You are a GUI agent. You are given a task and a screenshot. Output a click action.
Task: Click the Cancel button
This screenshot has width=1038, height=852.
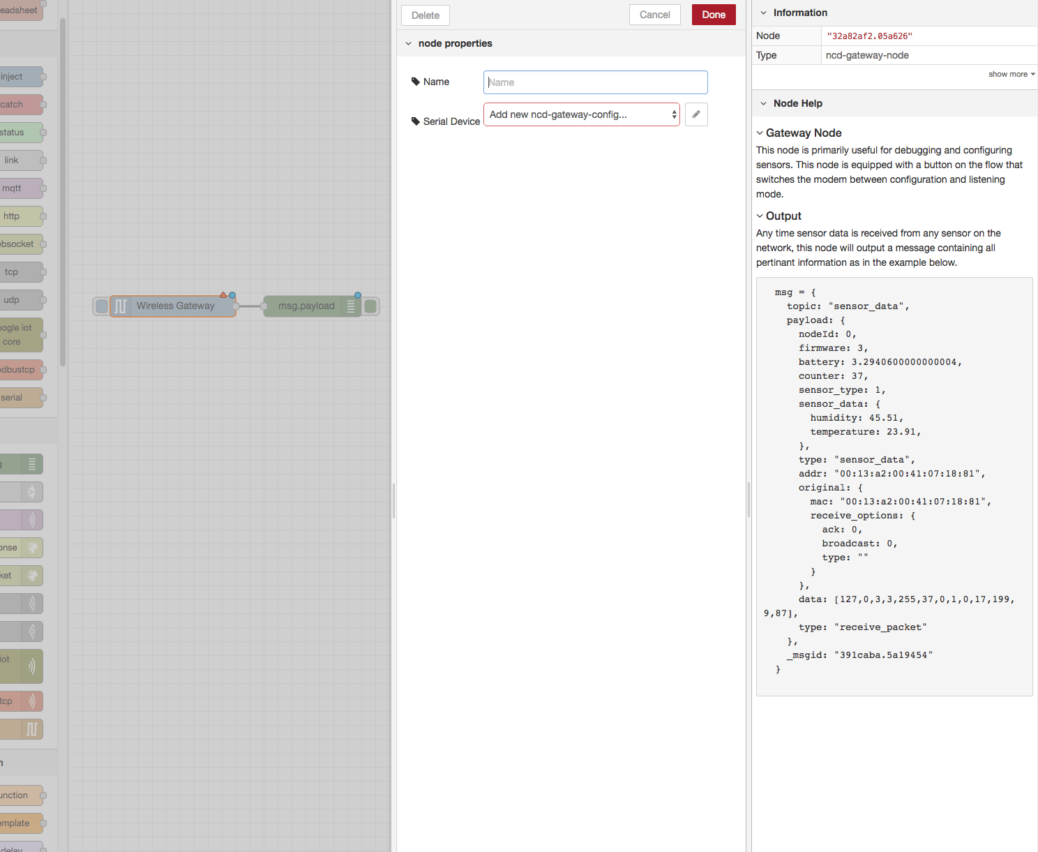point(654,15)
